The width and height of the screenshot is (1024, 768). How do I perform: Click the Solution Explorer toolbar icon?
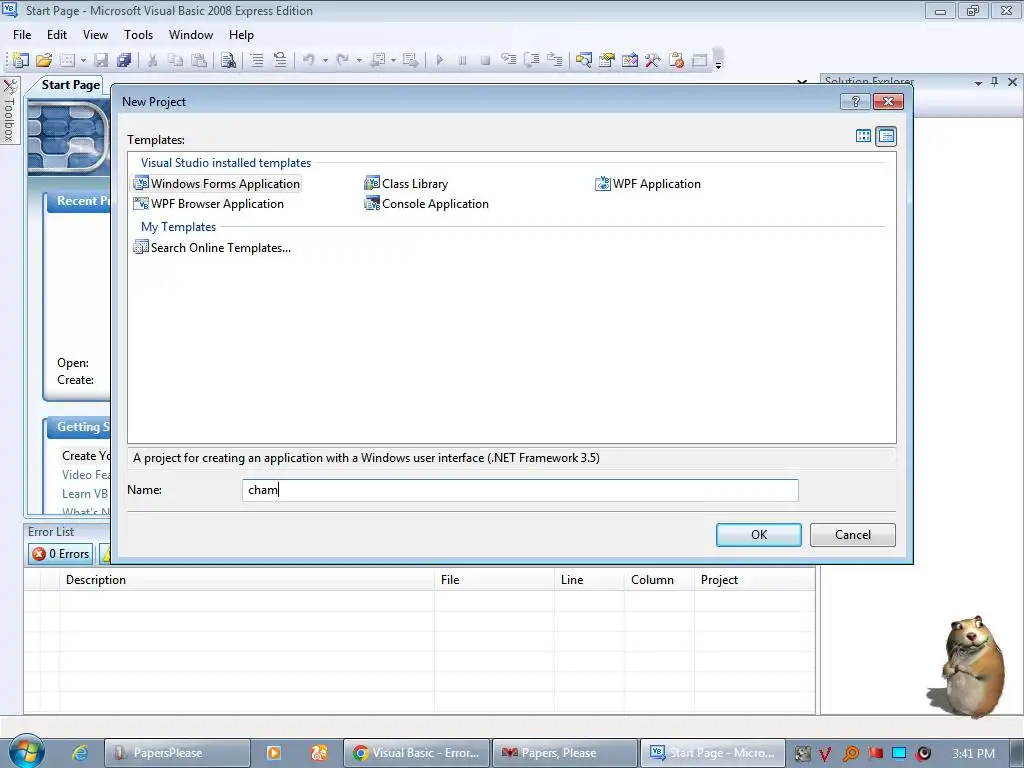583,60
